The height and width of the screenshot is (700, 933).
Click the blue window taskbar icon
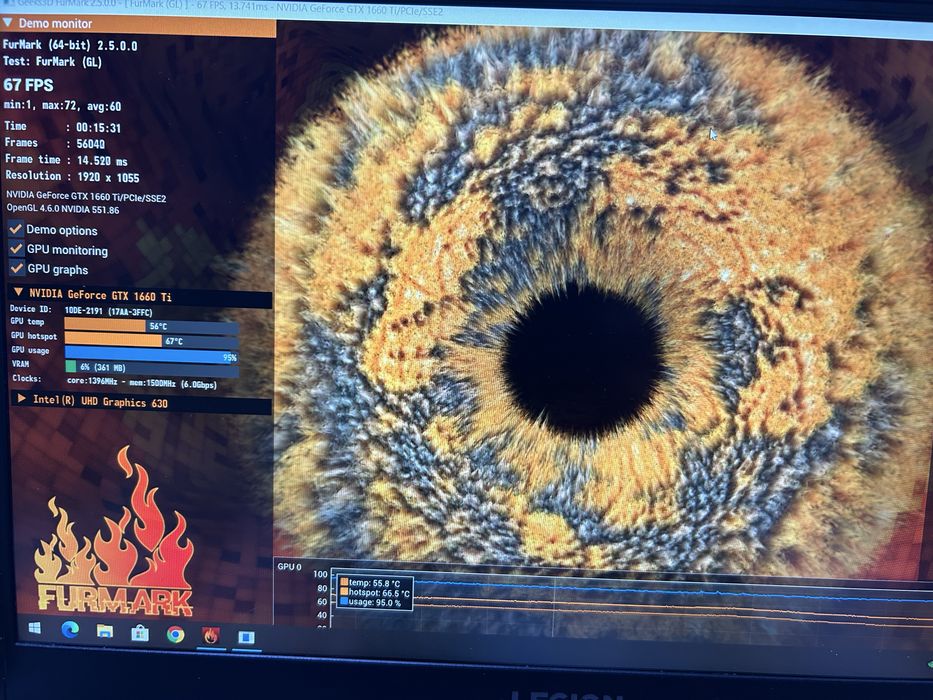(x=246, y=638)
